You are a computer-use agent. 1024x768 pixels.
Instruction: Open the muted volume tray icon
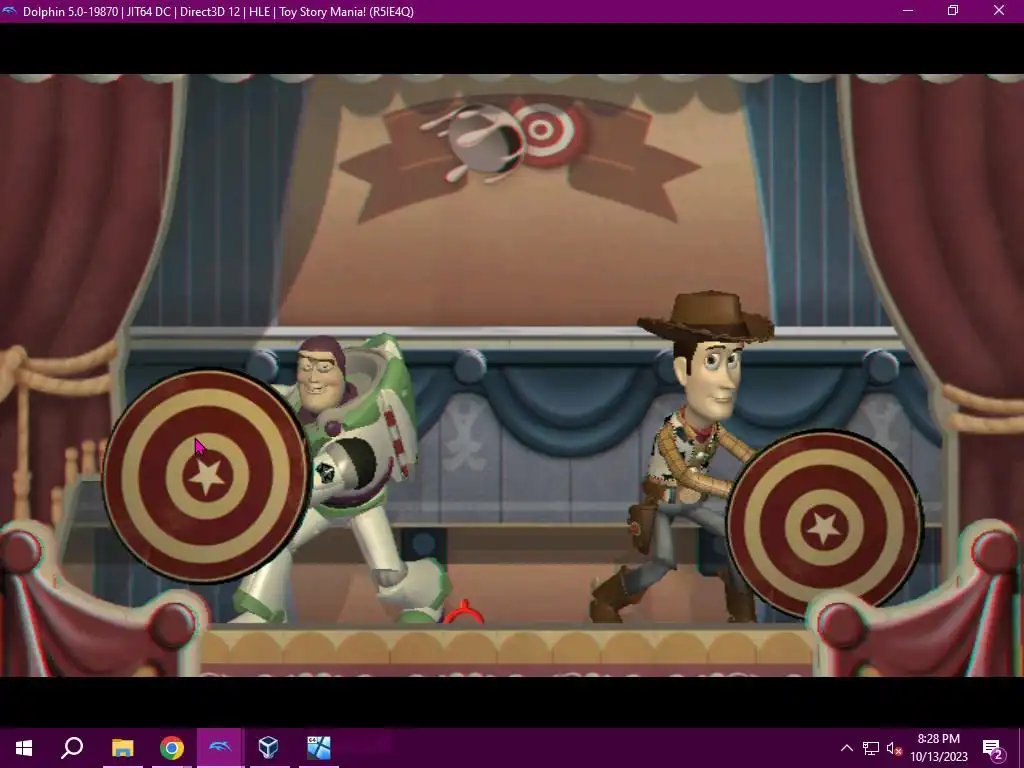894,748
